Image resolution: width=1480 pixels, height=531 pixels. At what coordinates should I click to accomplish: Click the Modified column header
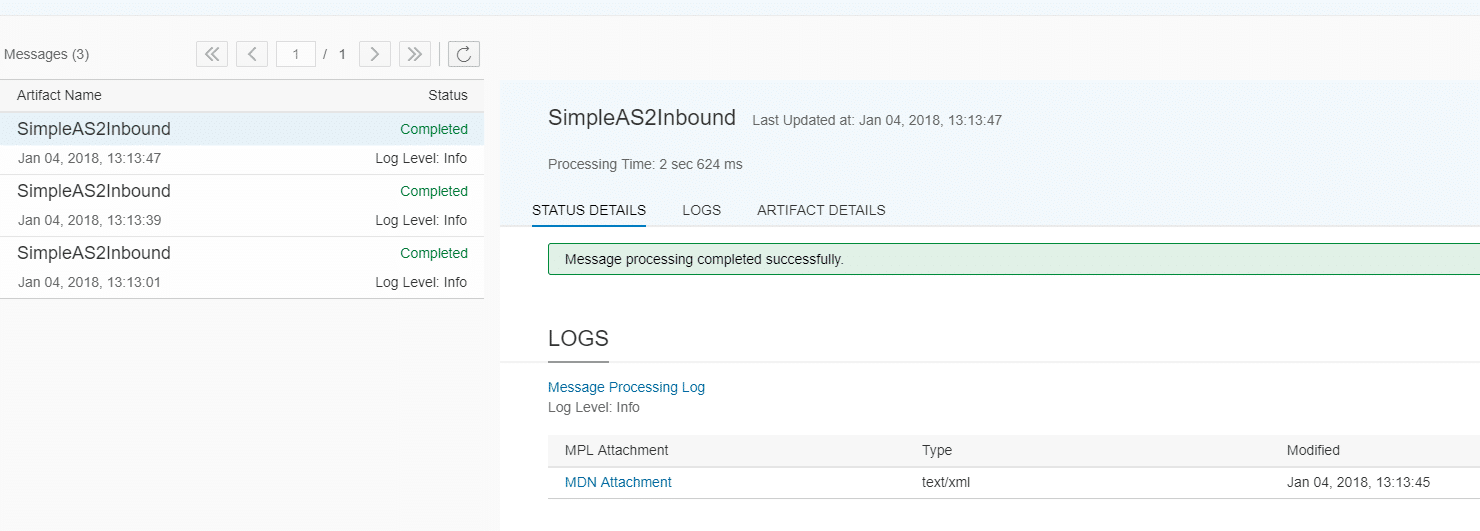tap(1313, 450)
